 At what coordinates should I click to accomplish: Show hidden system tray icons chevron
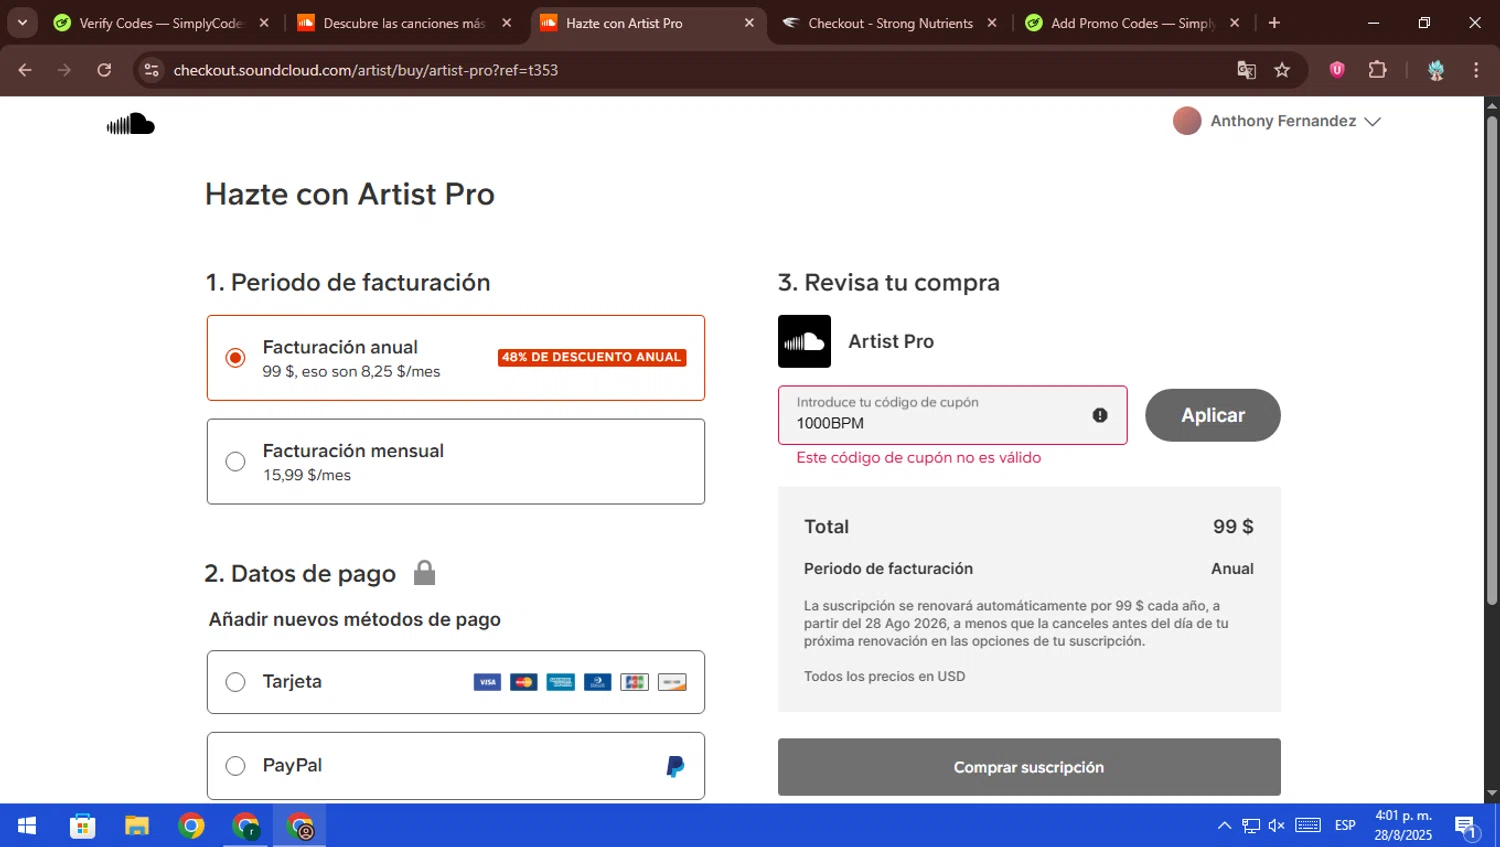(x=1224, y=826)
